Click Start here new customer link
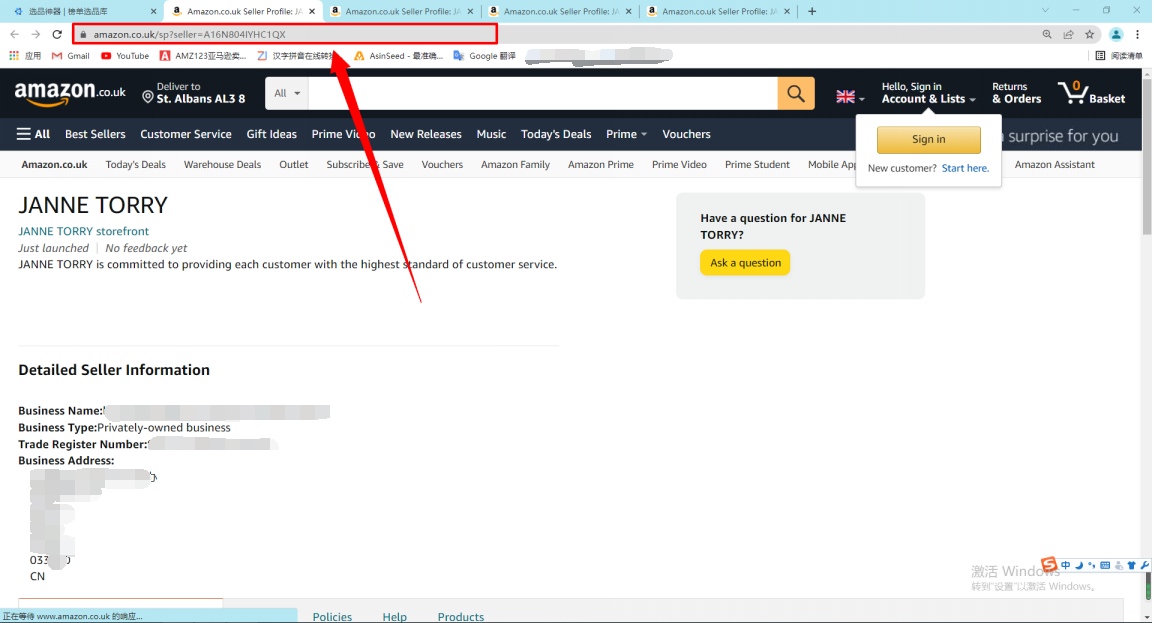 (965, 168)
